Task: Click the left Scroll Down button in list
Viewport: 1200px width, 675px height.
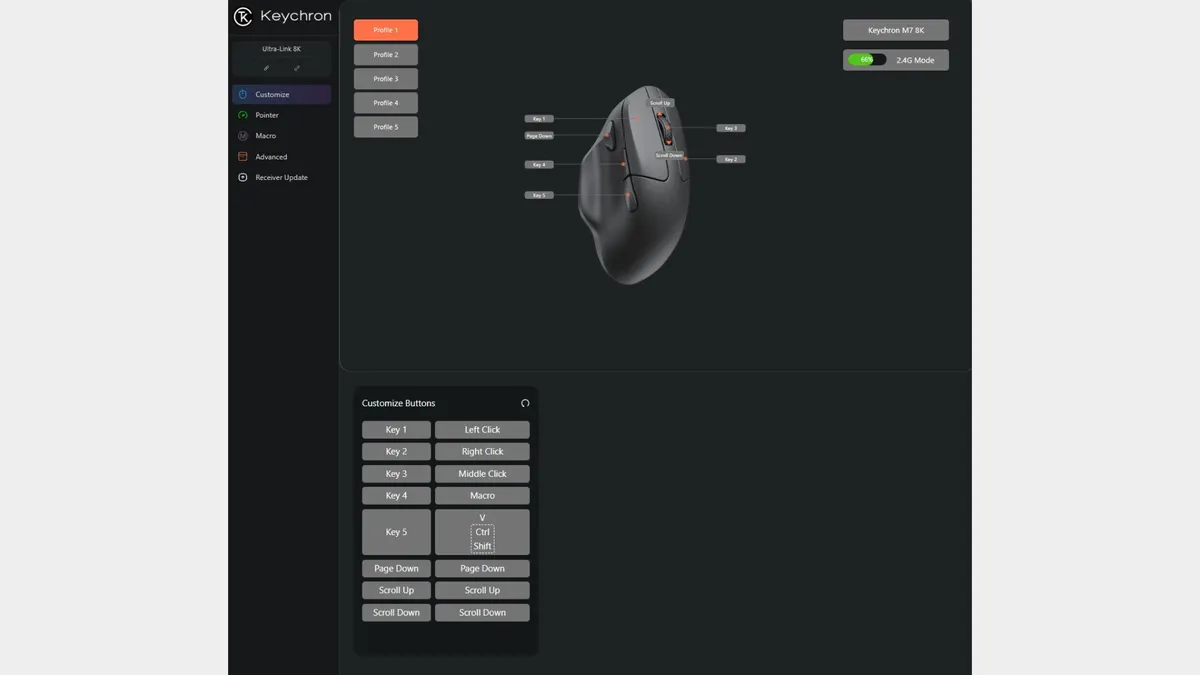Action: pyautogui.click(x=397, y=613)
